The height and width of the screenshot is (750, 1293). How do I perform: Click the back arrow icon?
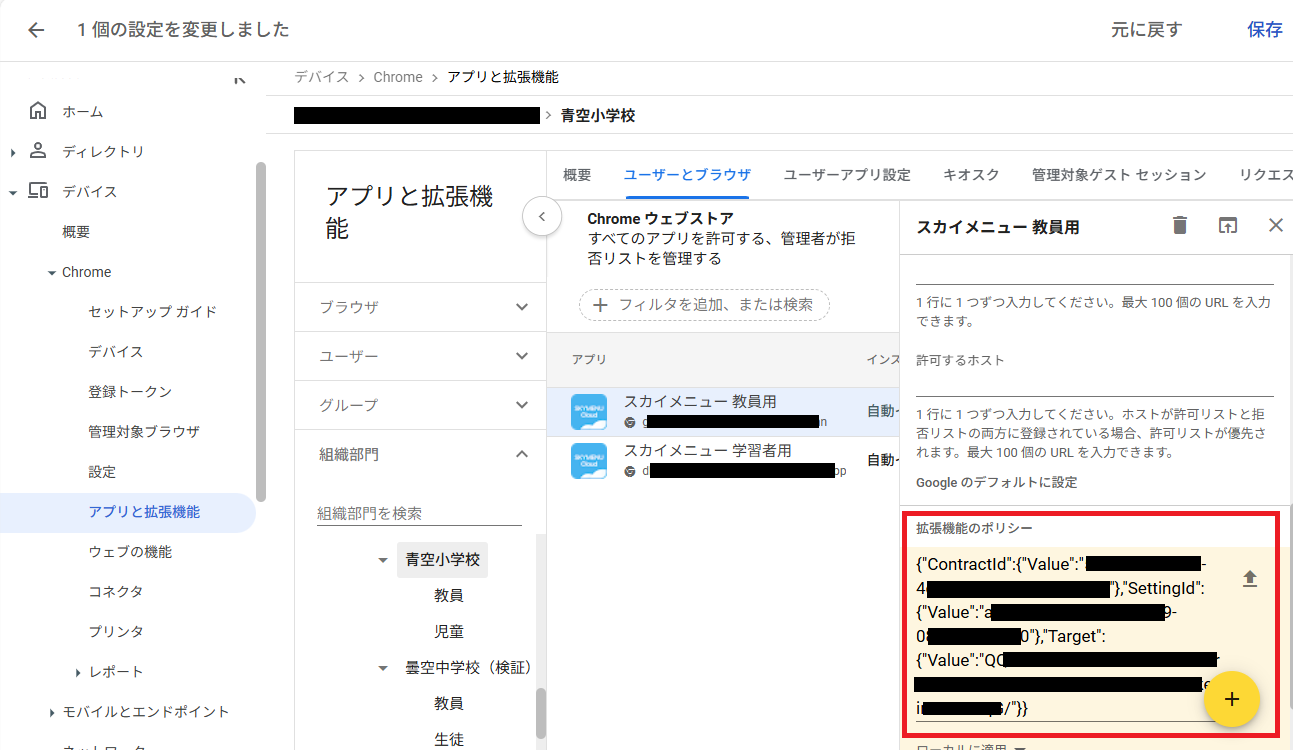pos(36,30)
